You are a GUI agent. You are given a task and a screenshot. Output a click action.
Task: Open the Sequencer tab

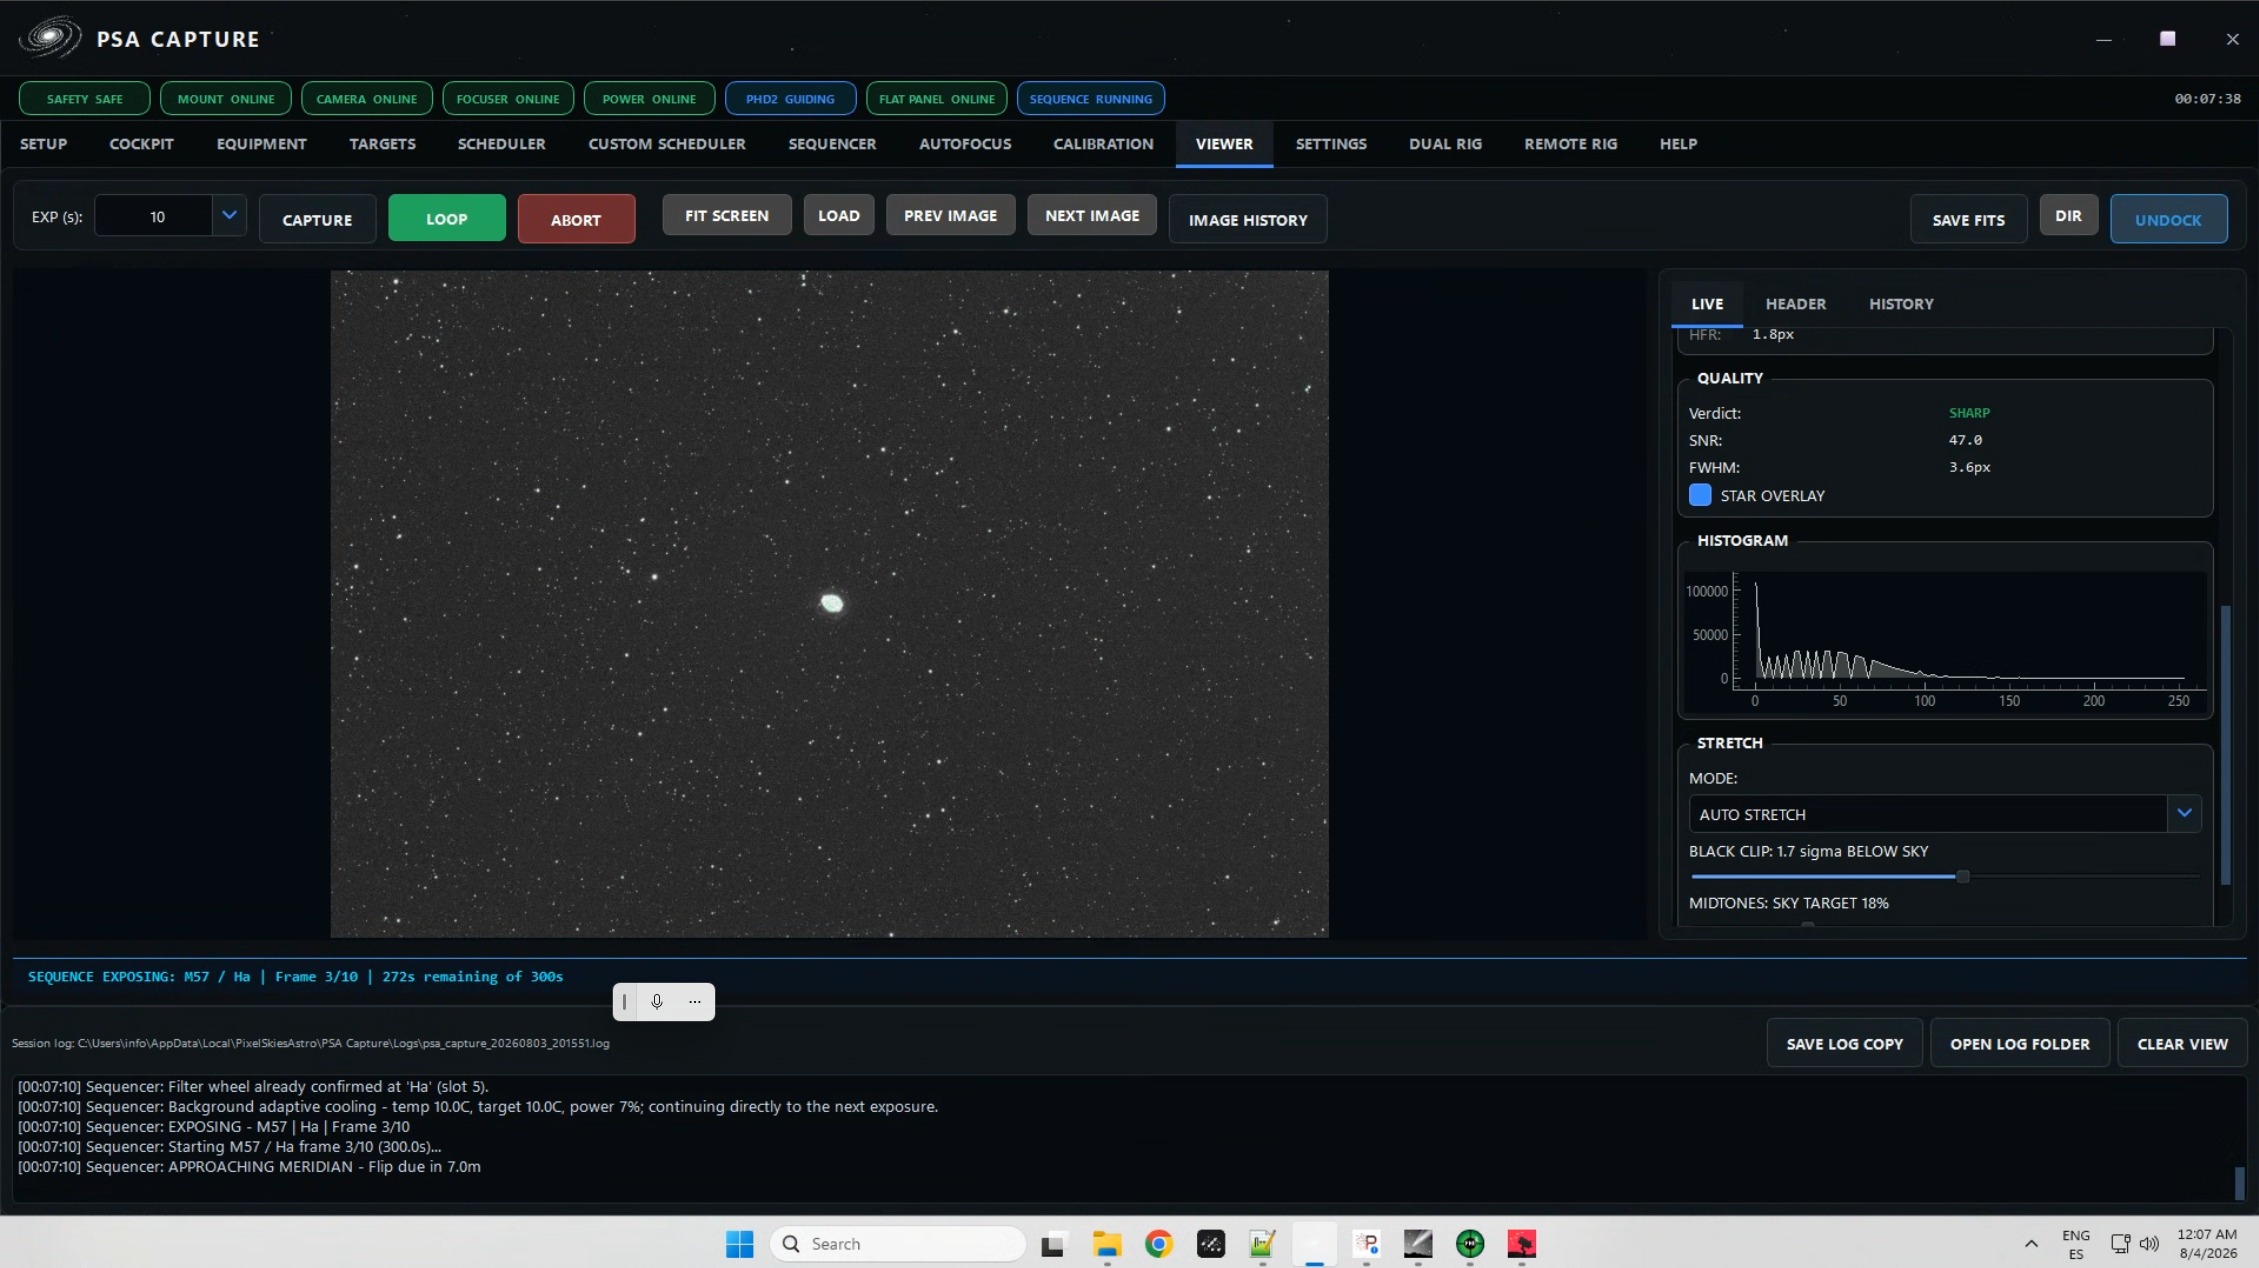(832, 144)
